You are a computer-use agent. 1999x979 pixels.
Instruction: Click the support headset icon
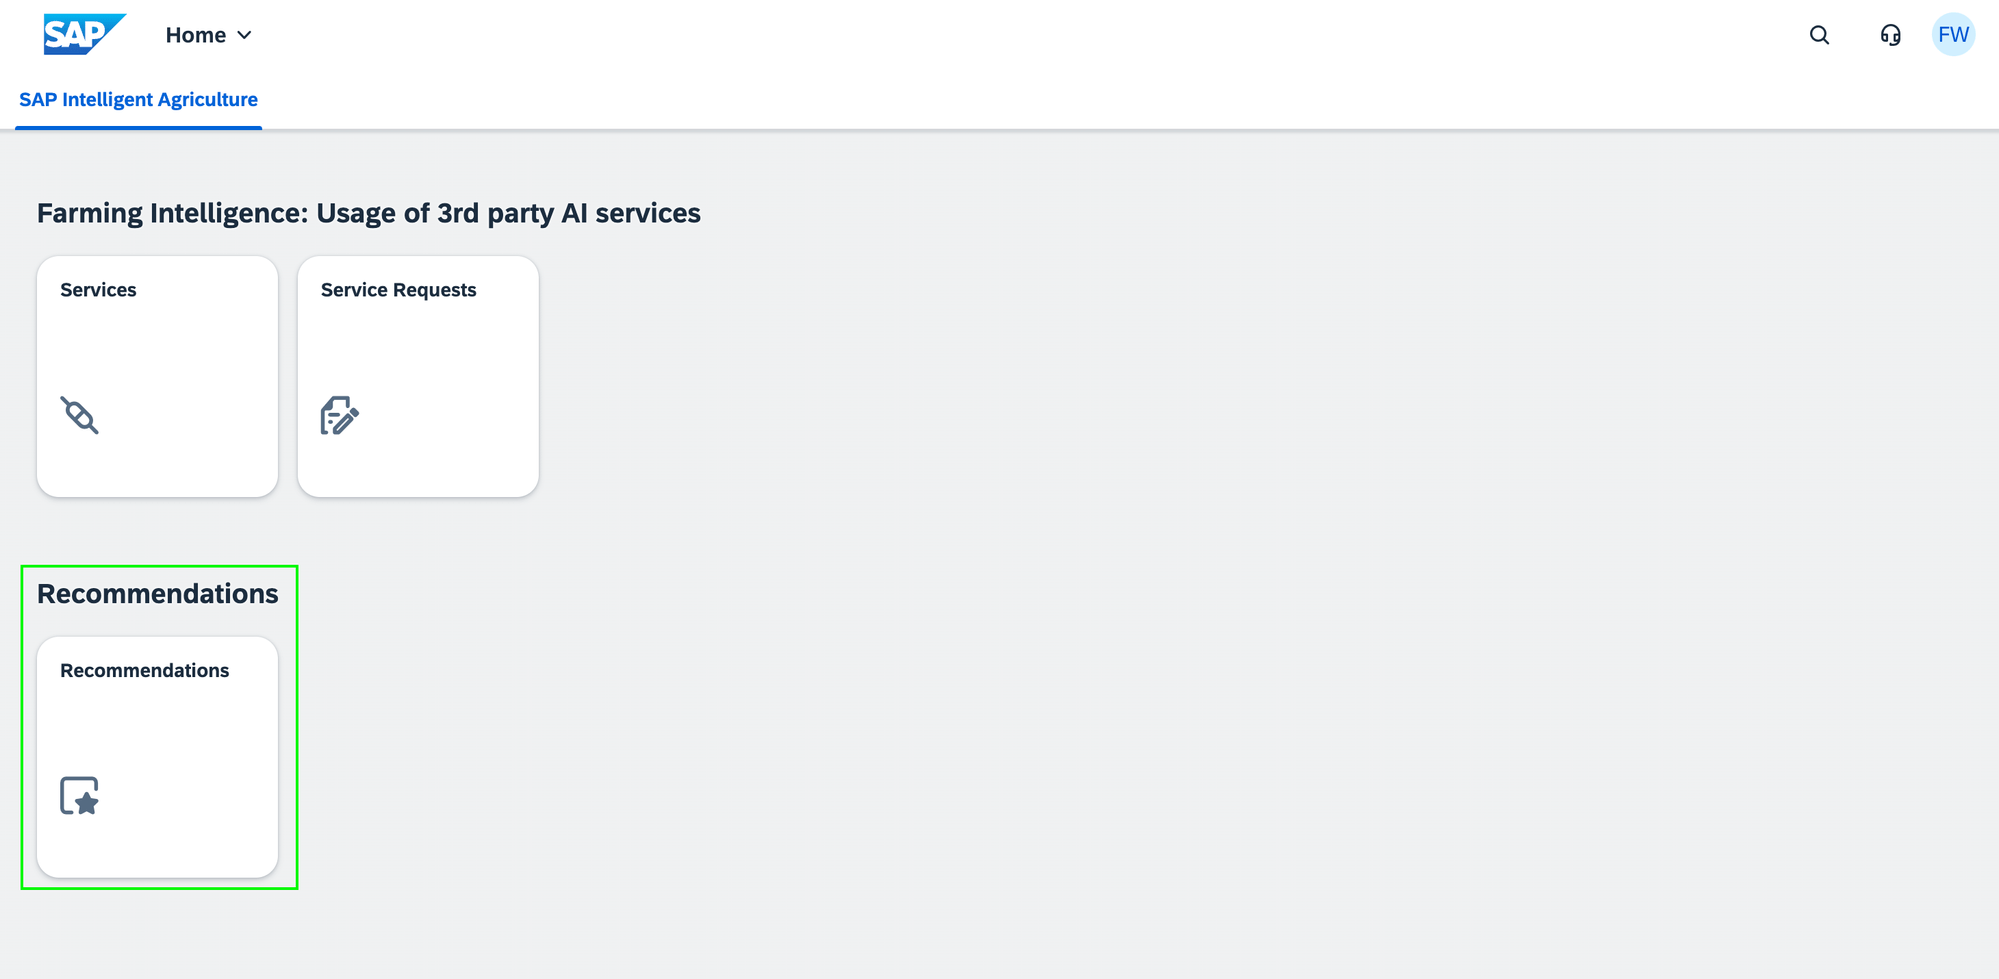coord(1890,35)
